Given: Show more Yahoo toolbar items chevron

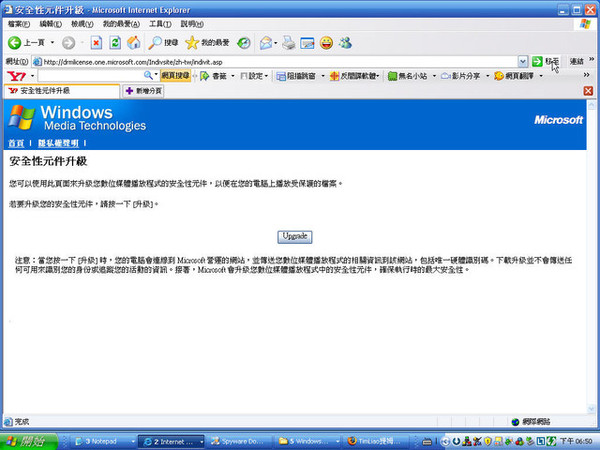Looking at the screenshot, I should (x=586, y=75).
